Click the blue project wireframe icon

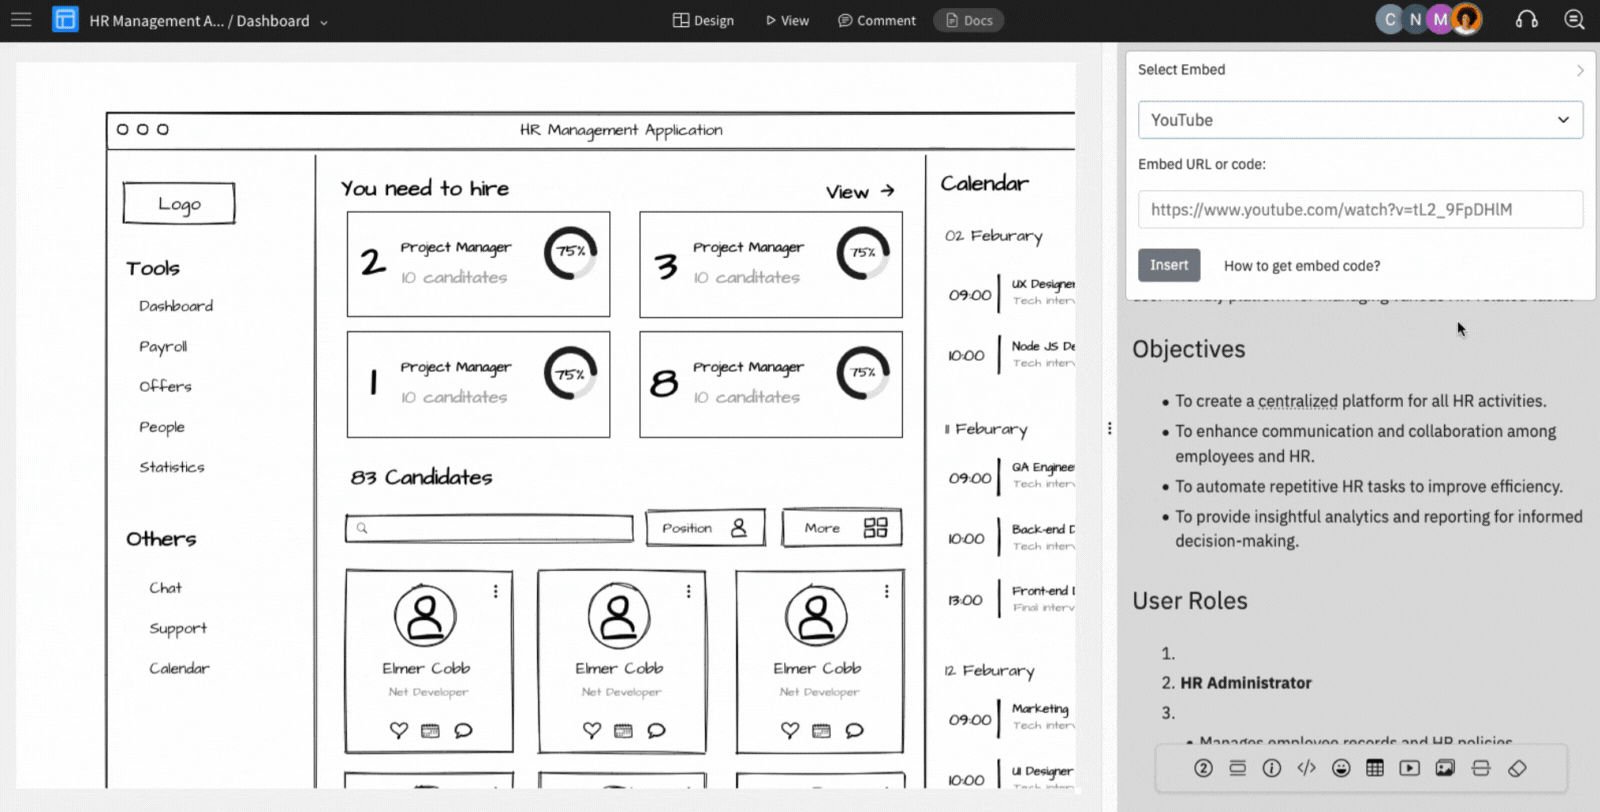65,20
